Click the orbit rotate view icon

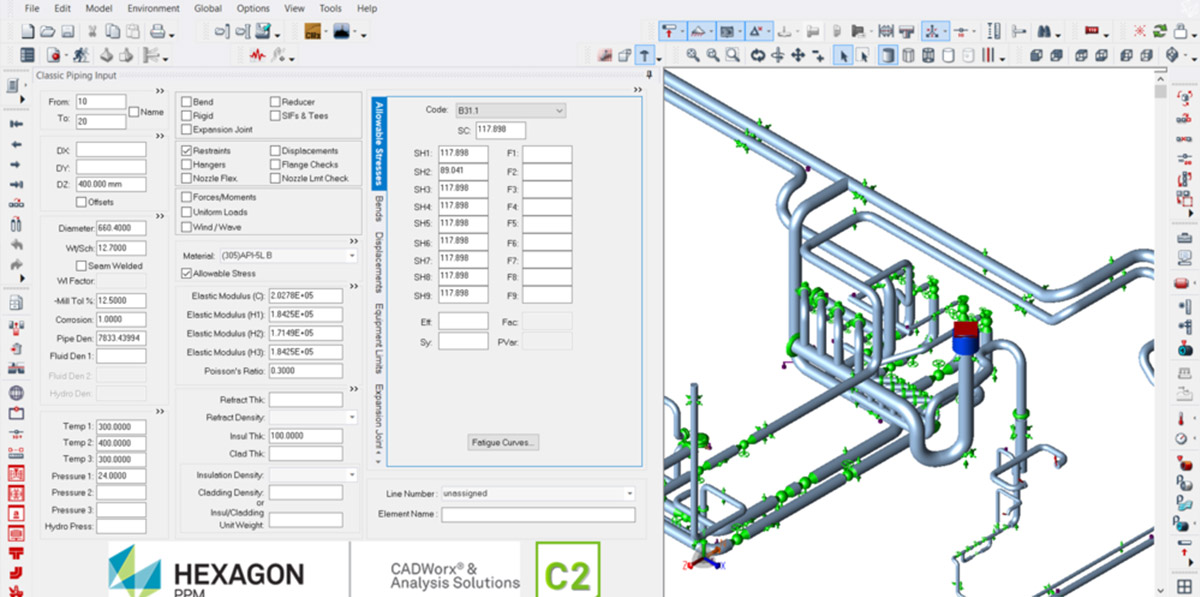[x=757, y=56]
